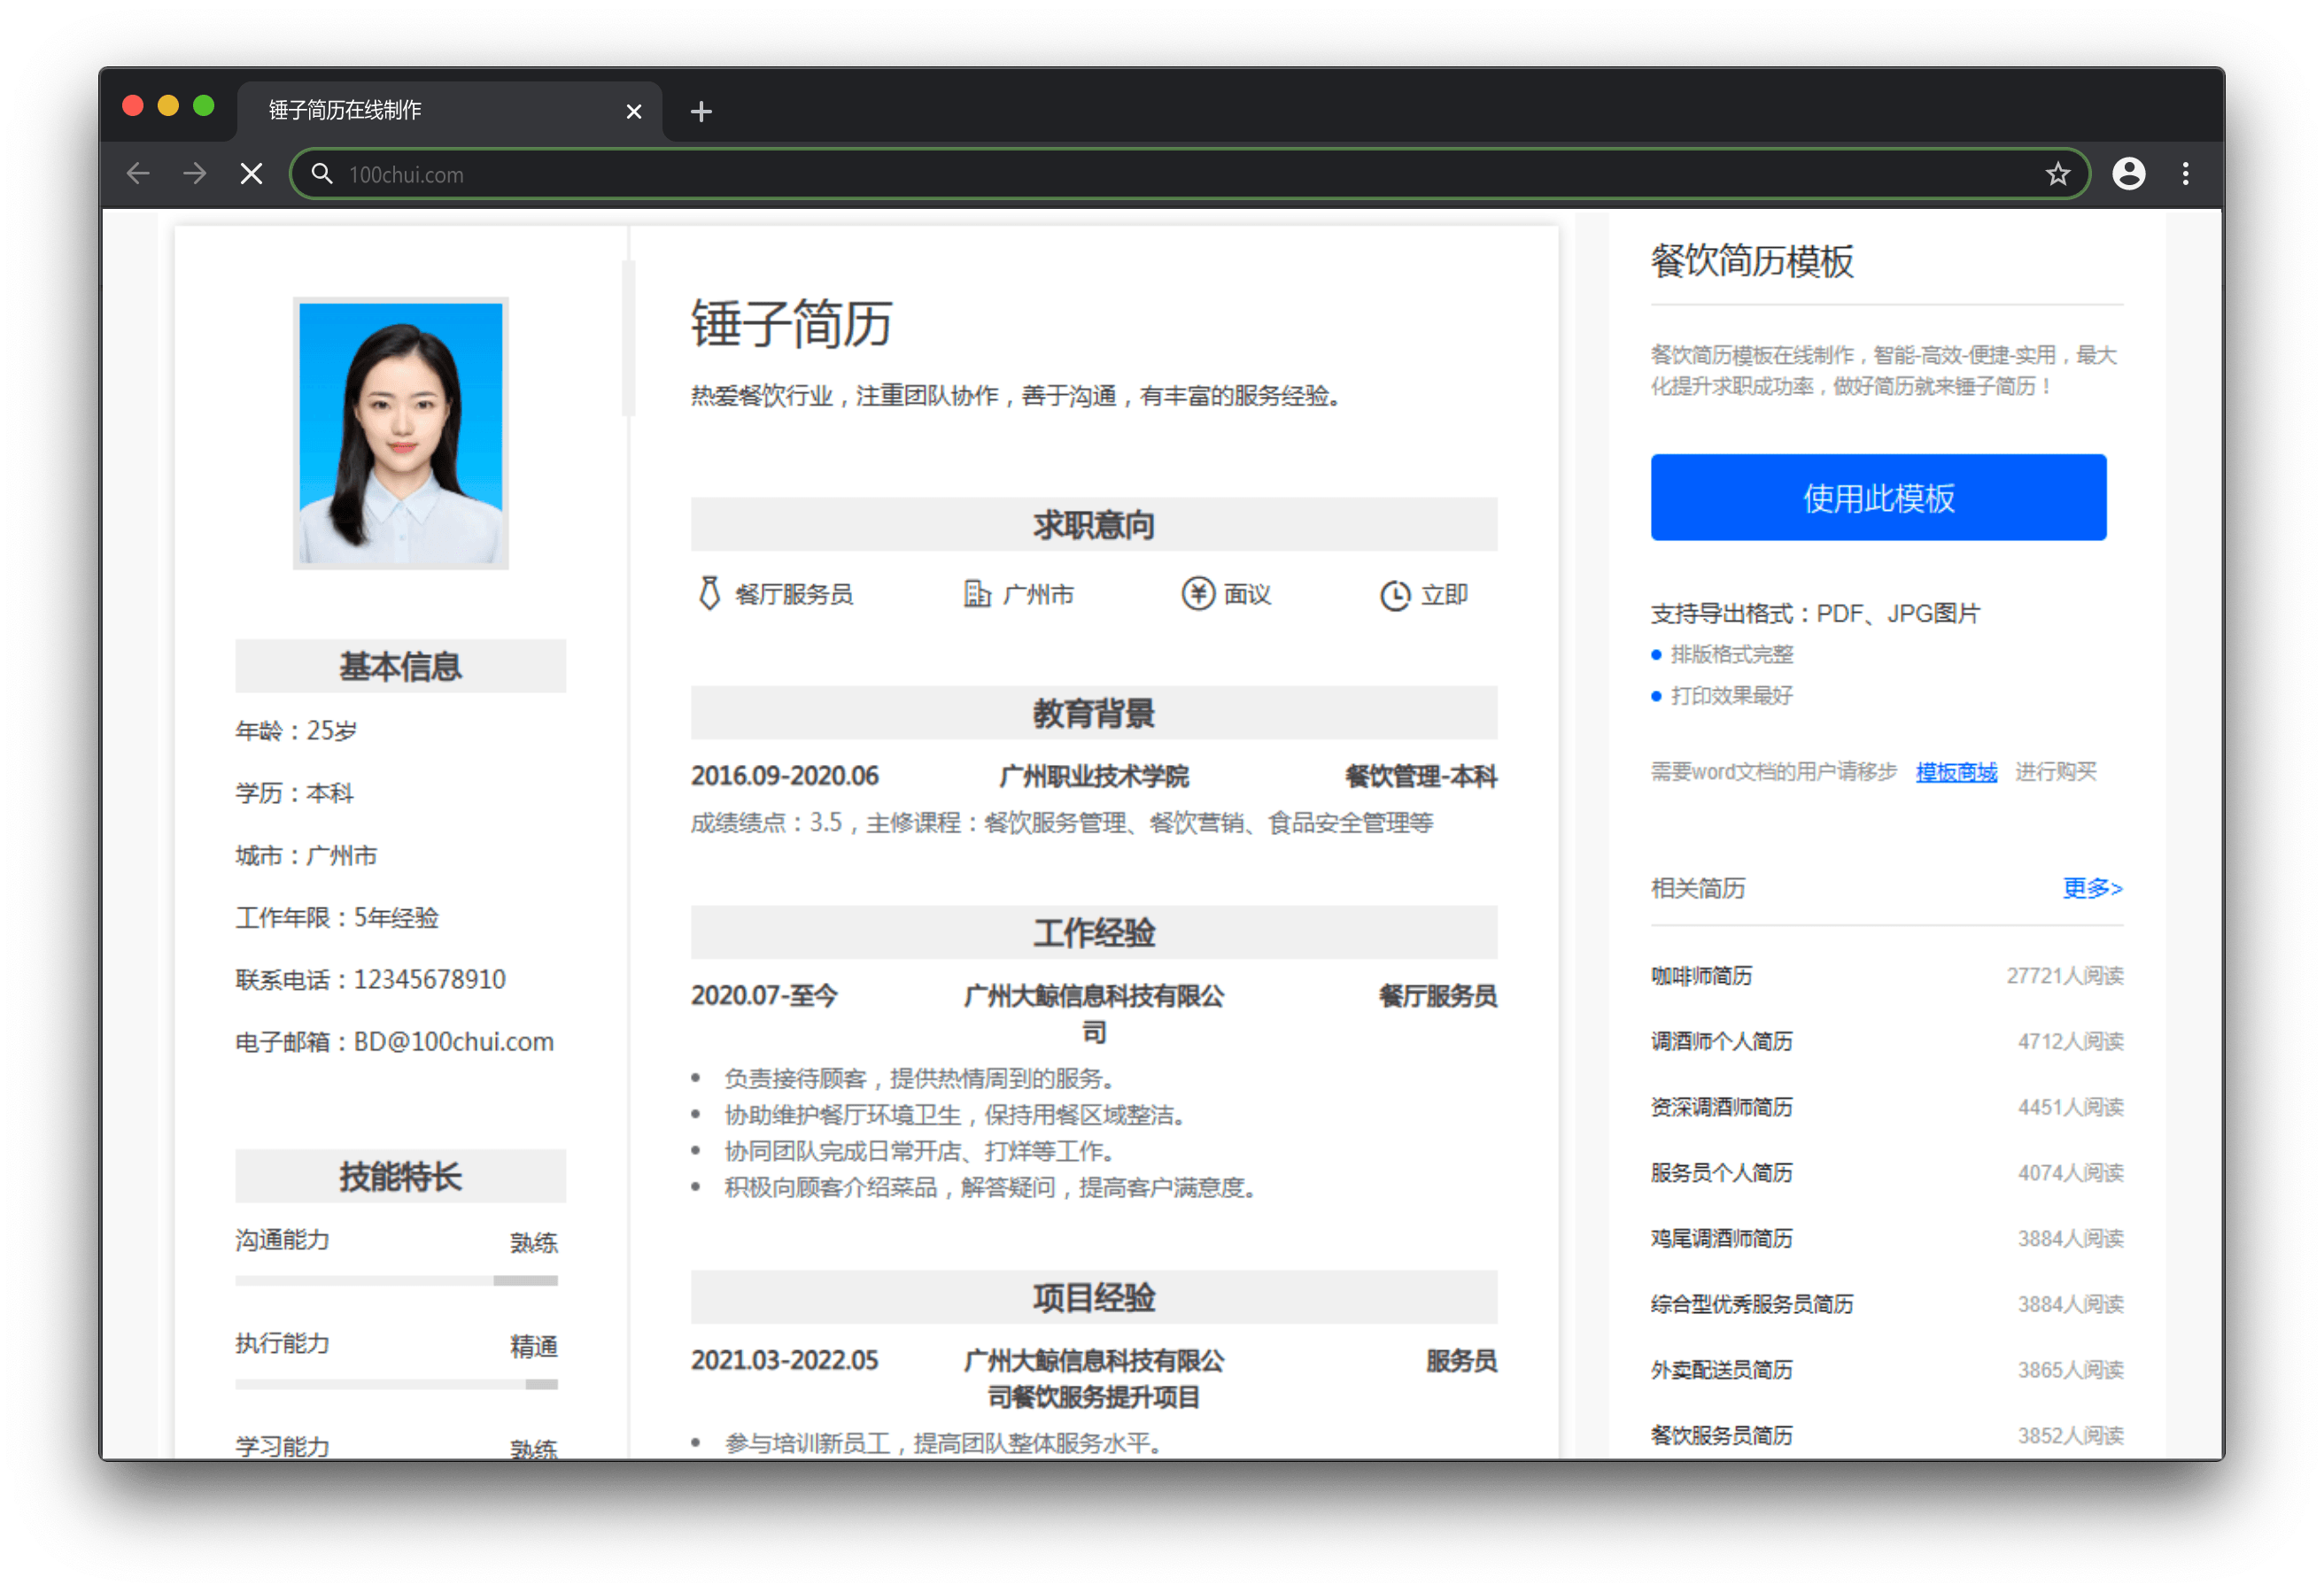The height and width of the screenshot is (1592, 2324).
Task: Click 更多> next to 相关简历
Action: click(x=2091, y=887)
